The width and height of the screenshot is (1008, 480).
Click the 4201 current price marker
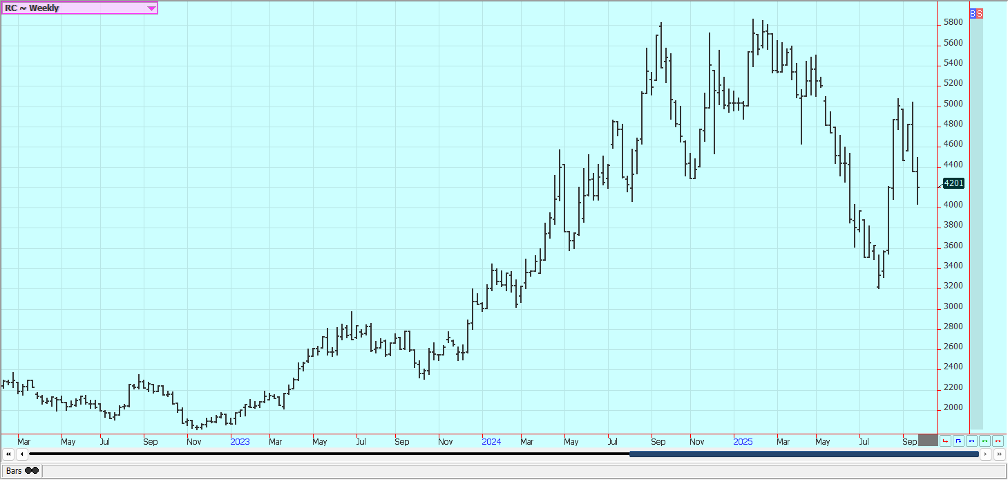(x=952, y=183)
